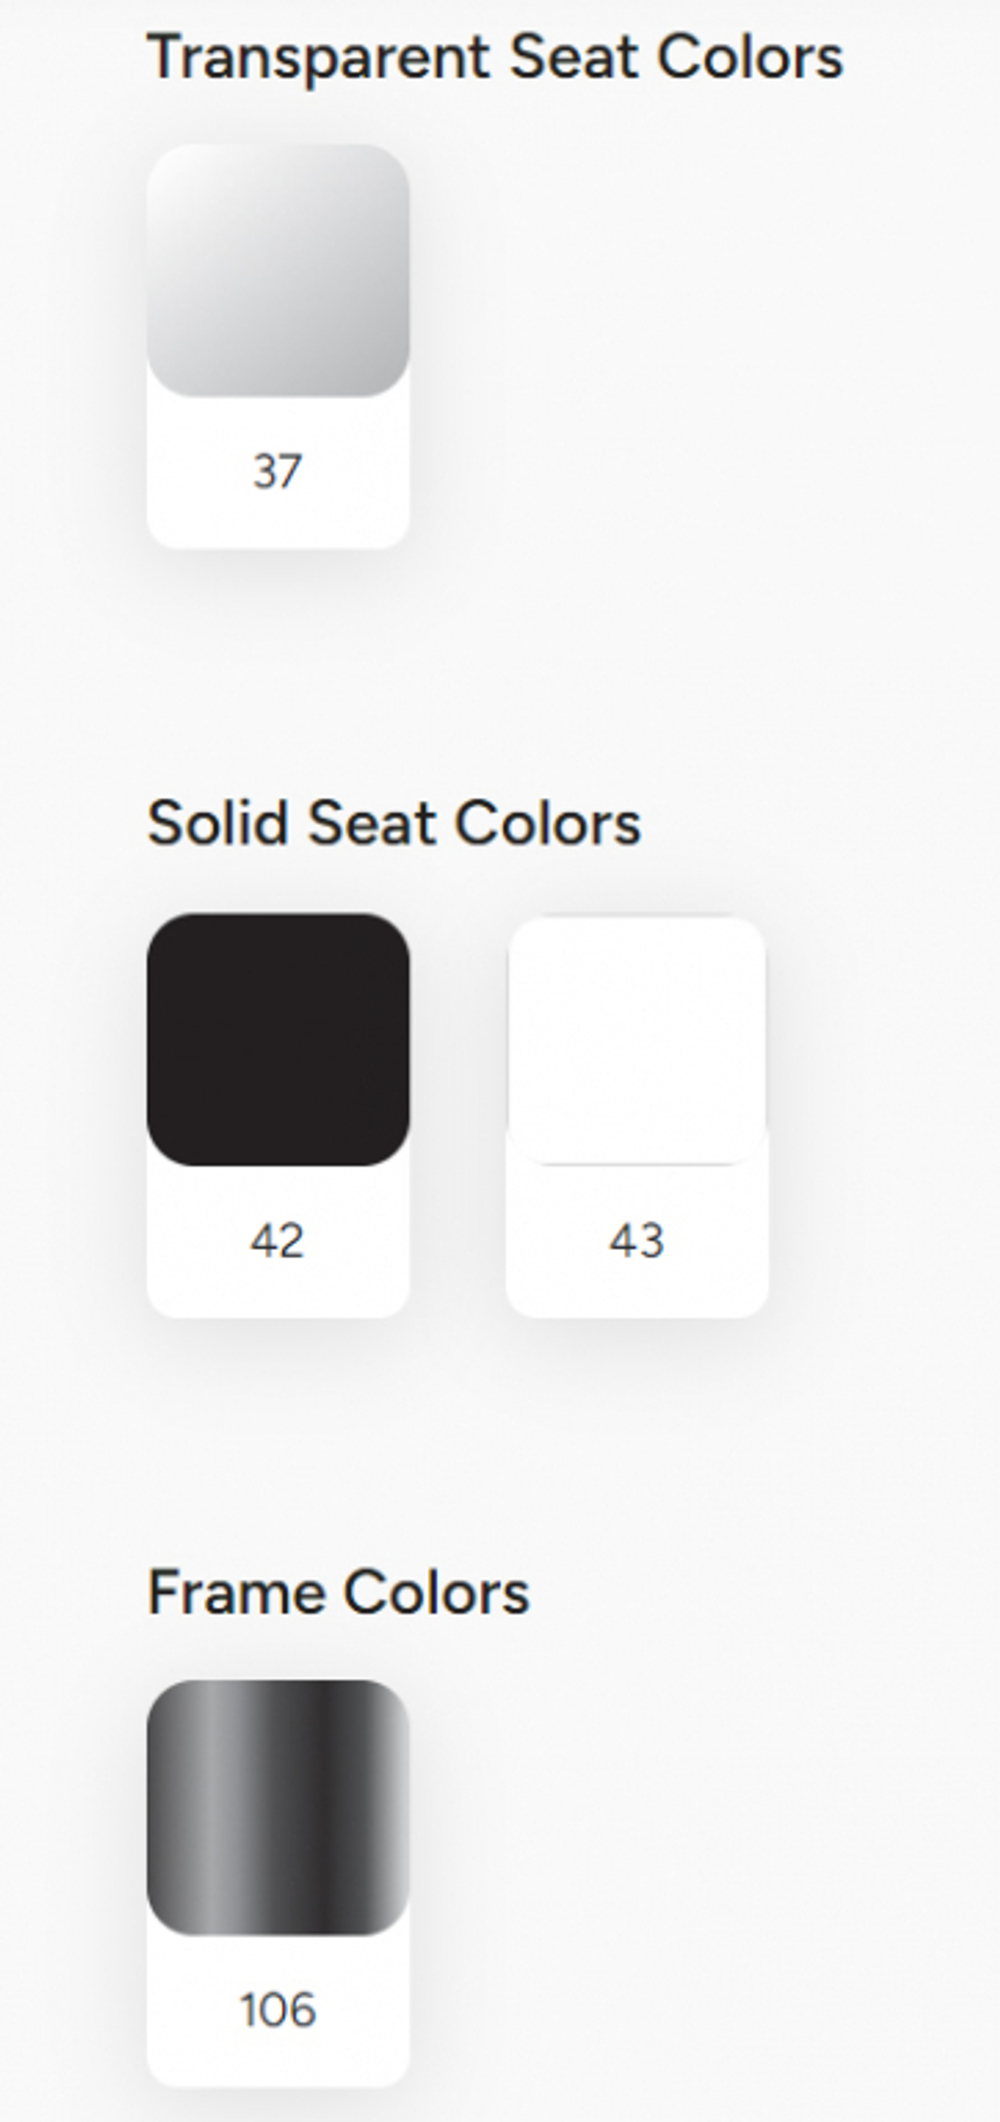The width and height of the screenshot is (1000, 2122).
Task: Select the transparent gray gradient seat swatch
Action: point(278,270)
